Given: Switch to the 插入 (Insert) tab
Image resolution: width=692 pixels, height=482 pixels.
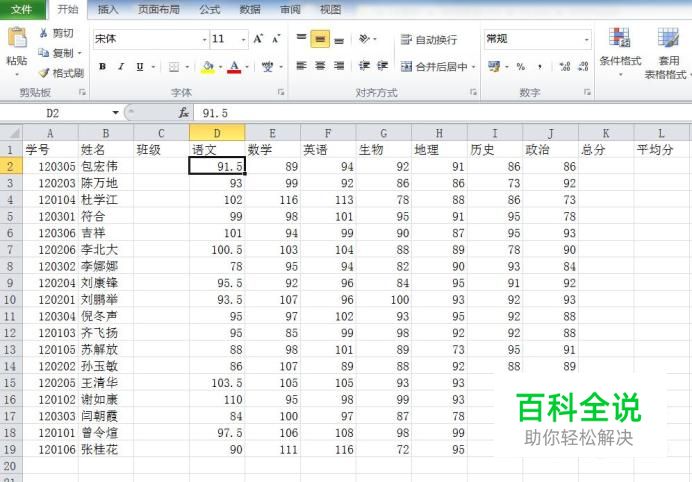Looking at the screenshot, I should [x=108, y=9].
